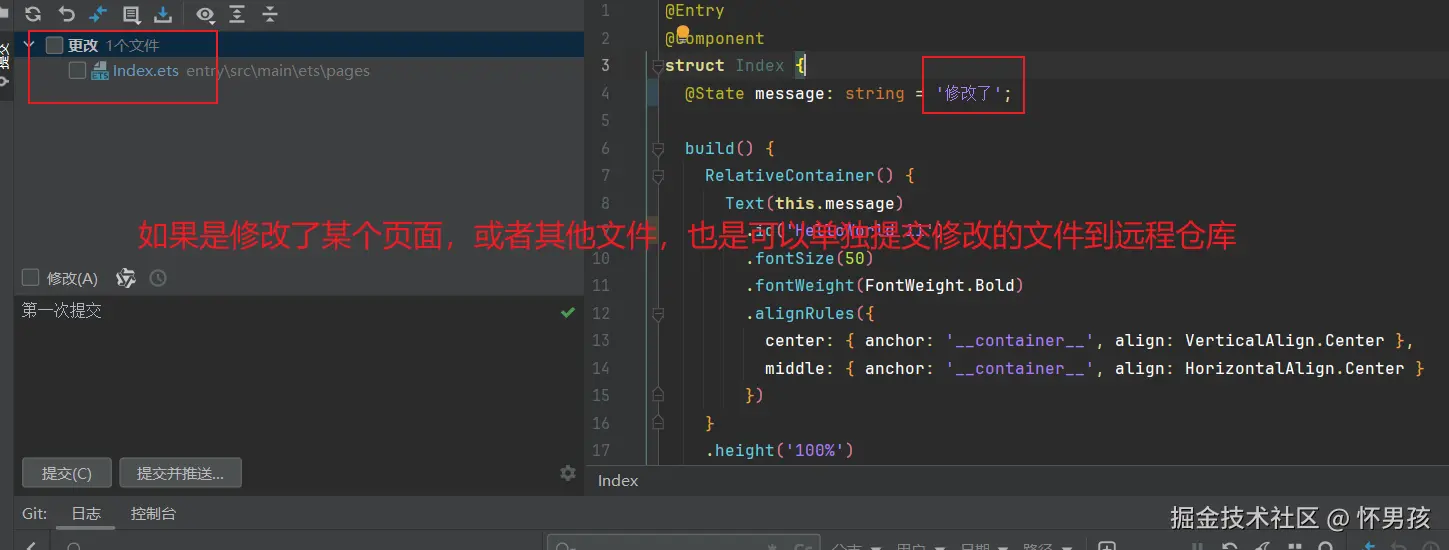Click the Collapse All icon

tap(269, 14)
